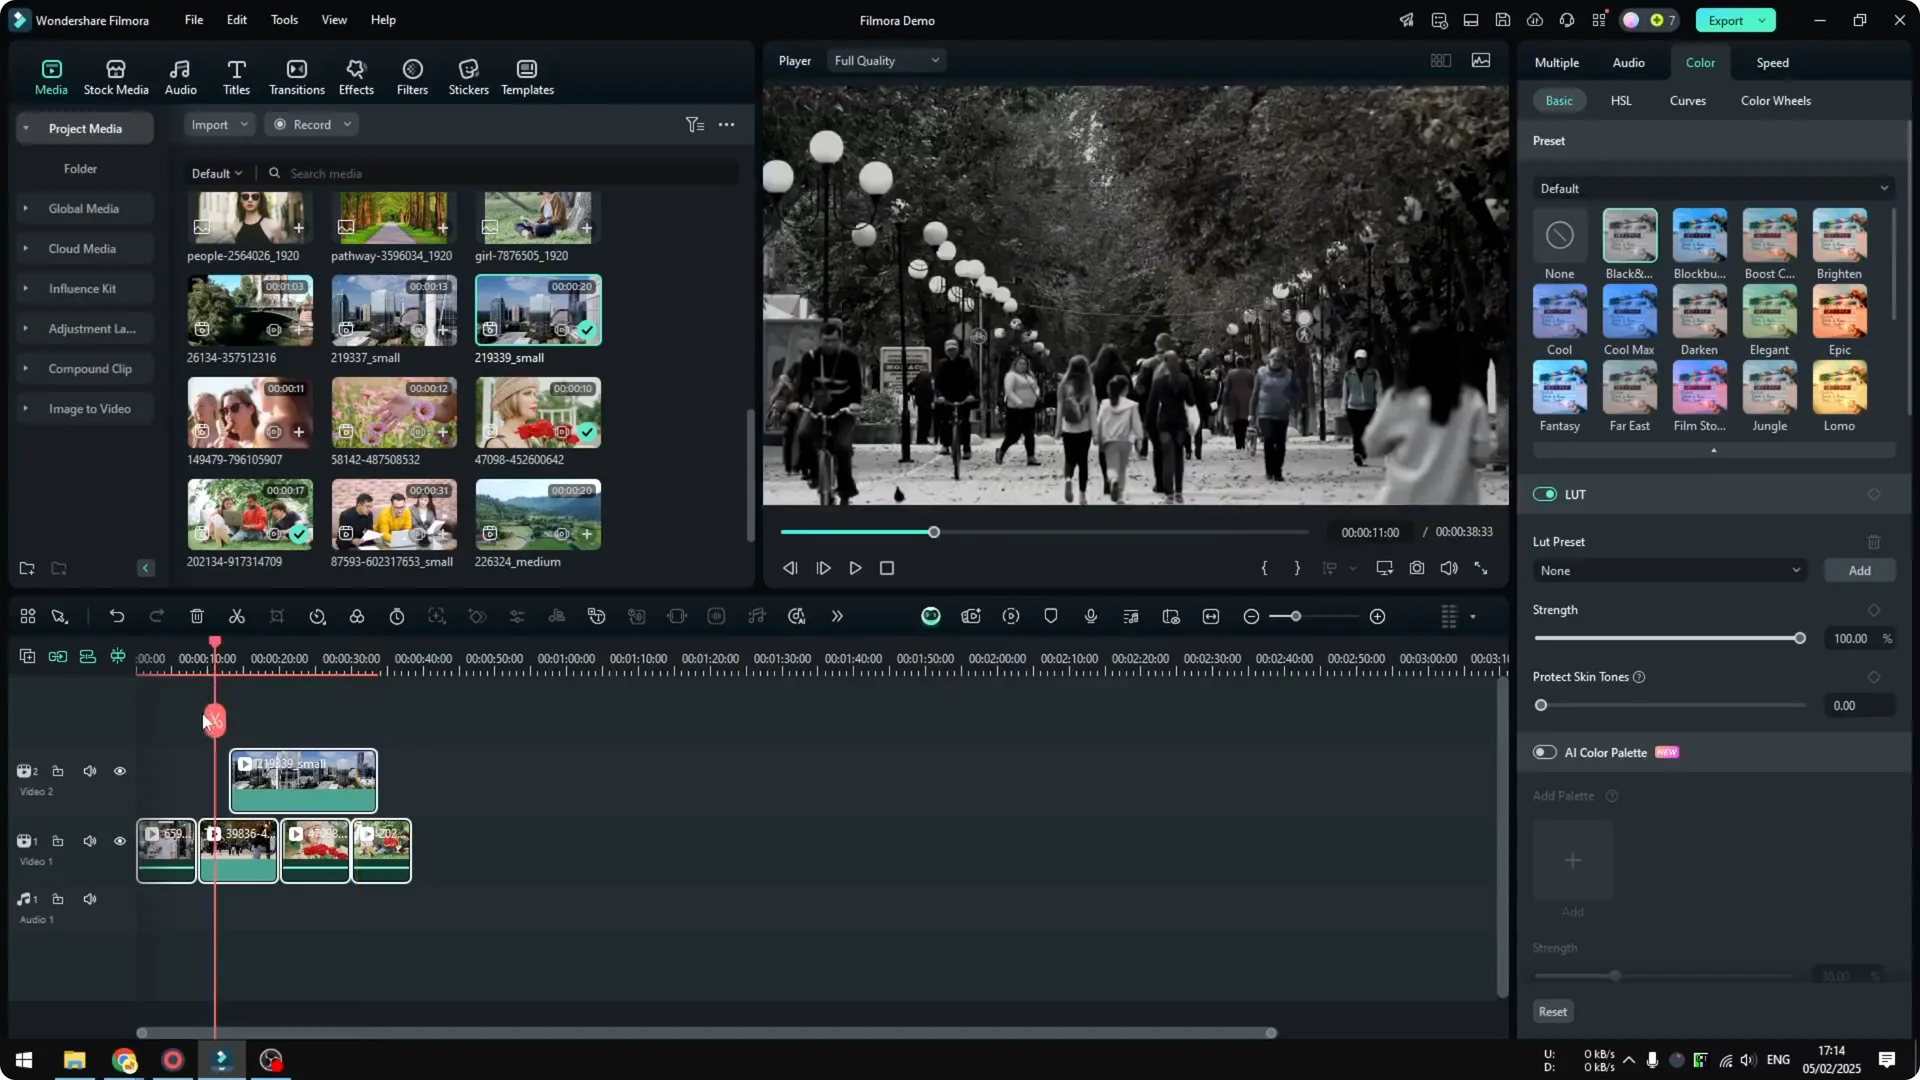
Task: Switch to the HSL tab in Color settings
Action: point(1620,100)
